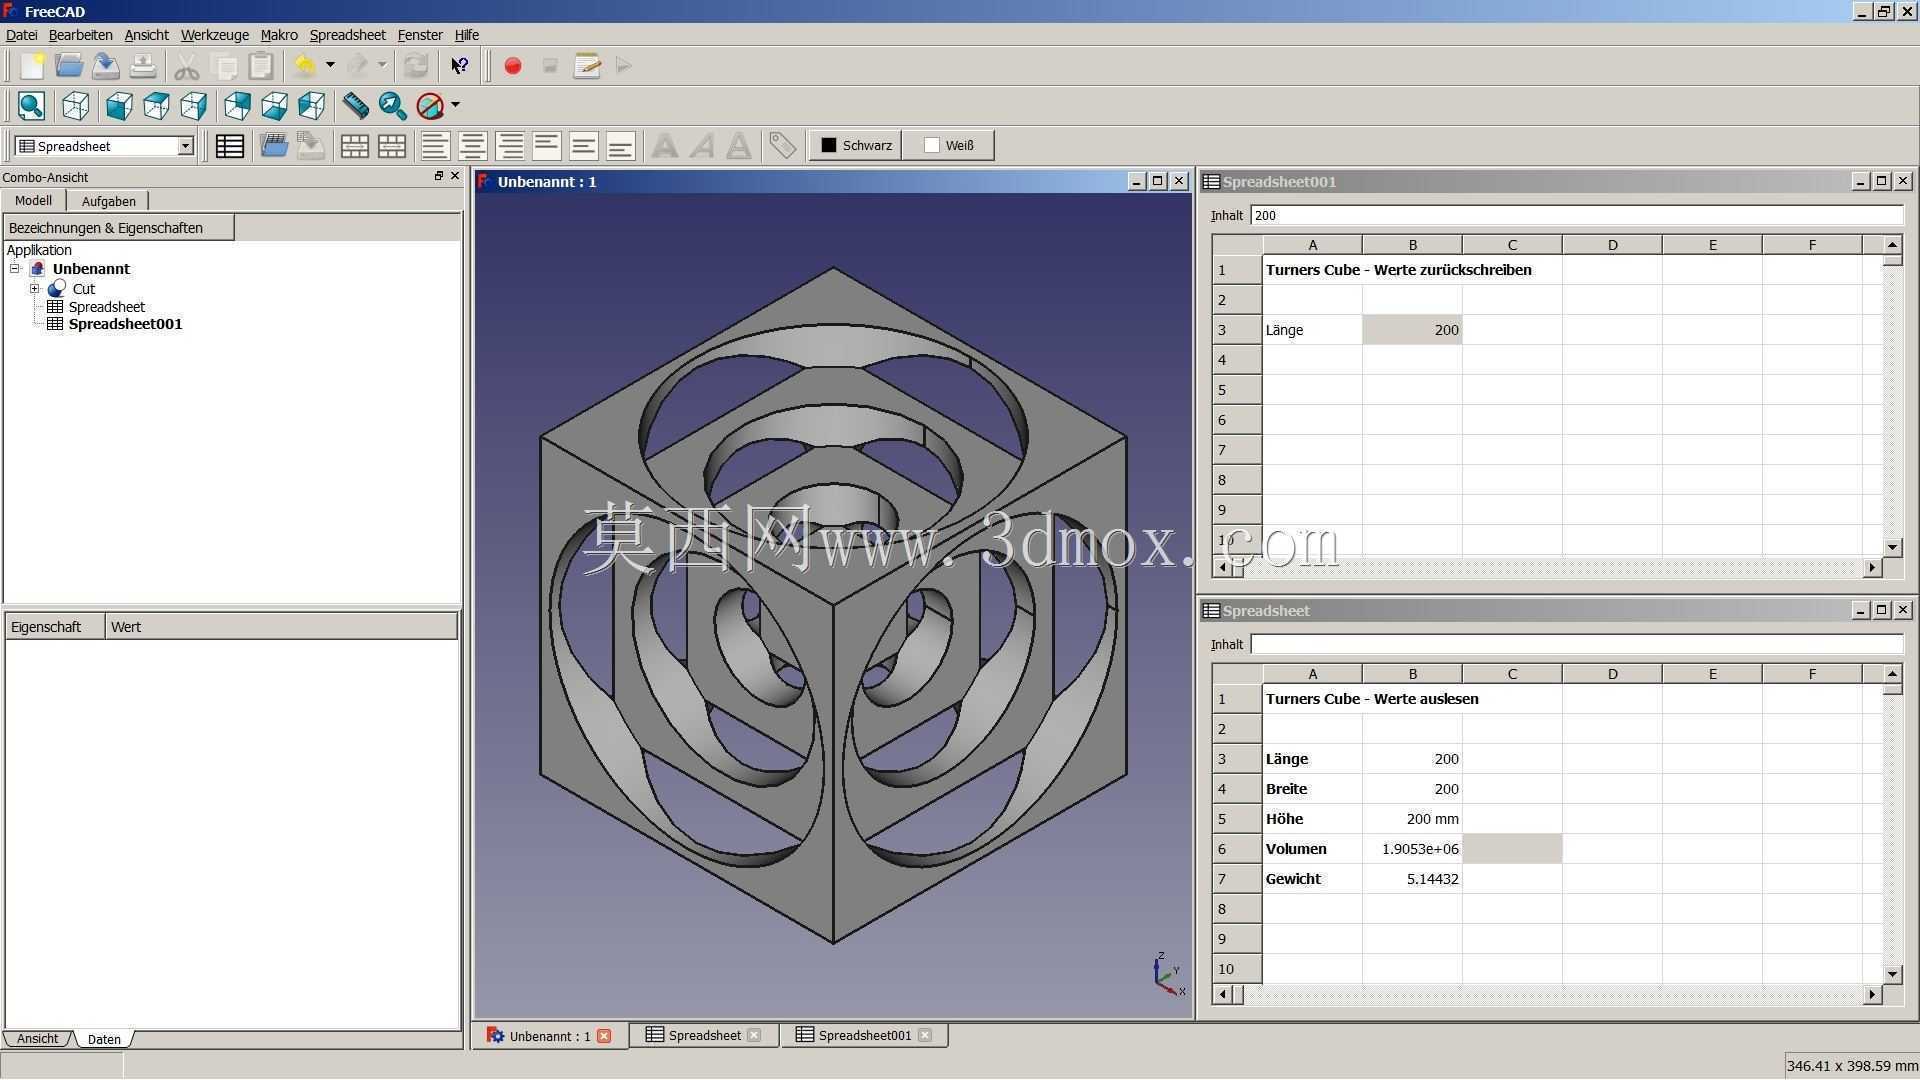
Task: Select the Gewicht value 5.14432 cell
Action: click(x=1412, y=879)
